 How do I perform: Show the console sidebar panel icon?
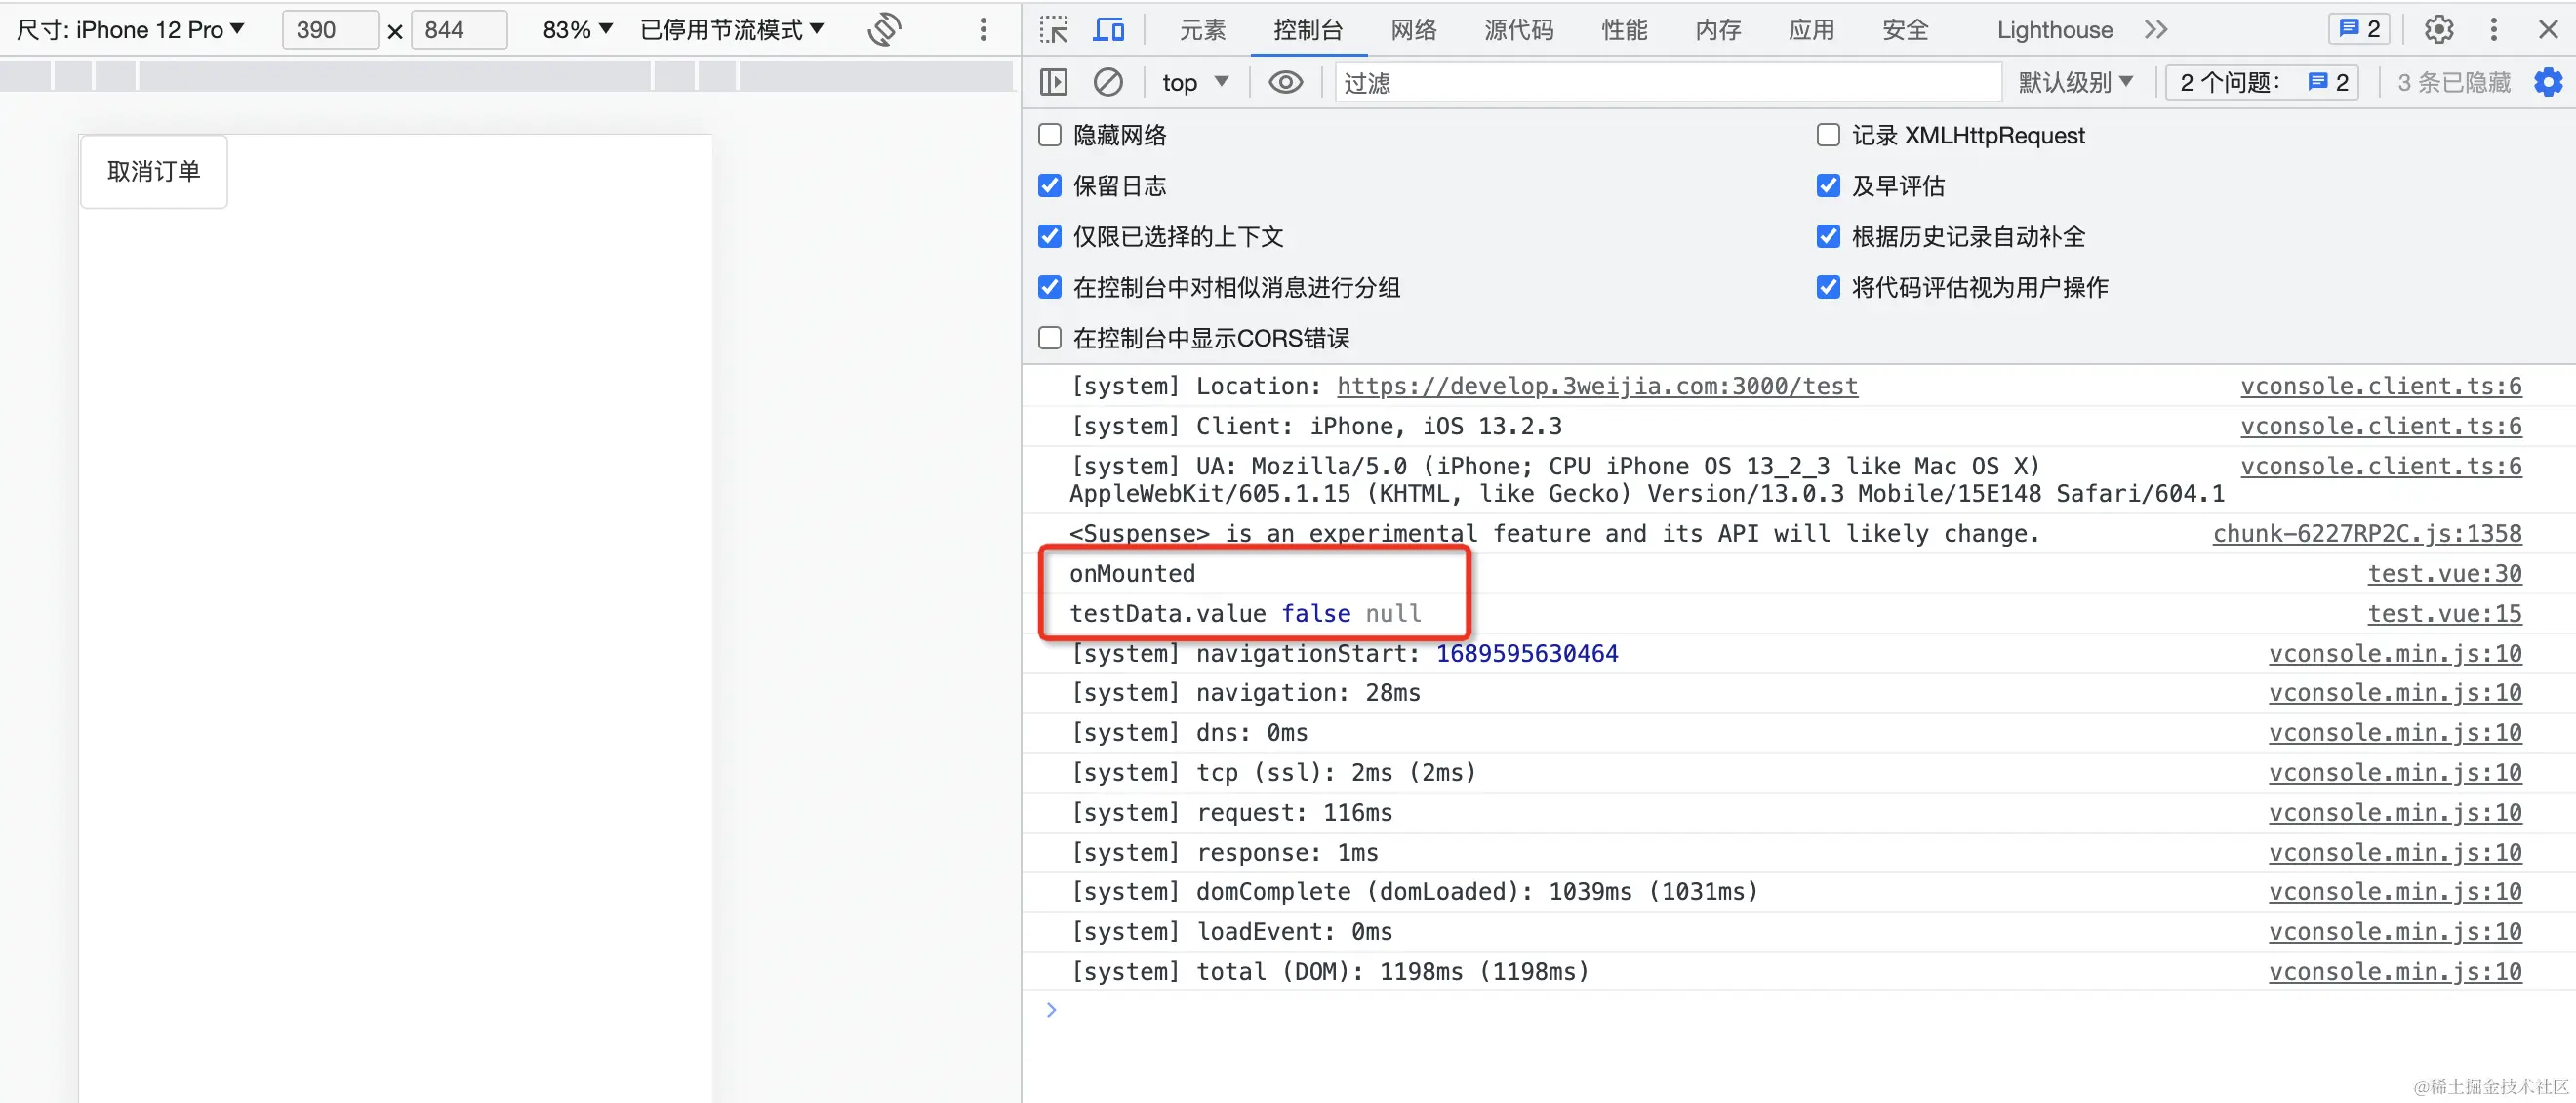(1054, 82)
